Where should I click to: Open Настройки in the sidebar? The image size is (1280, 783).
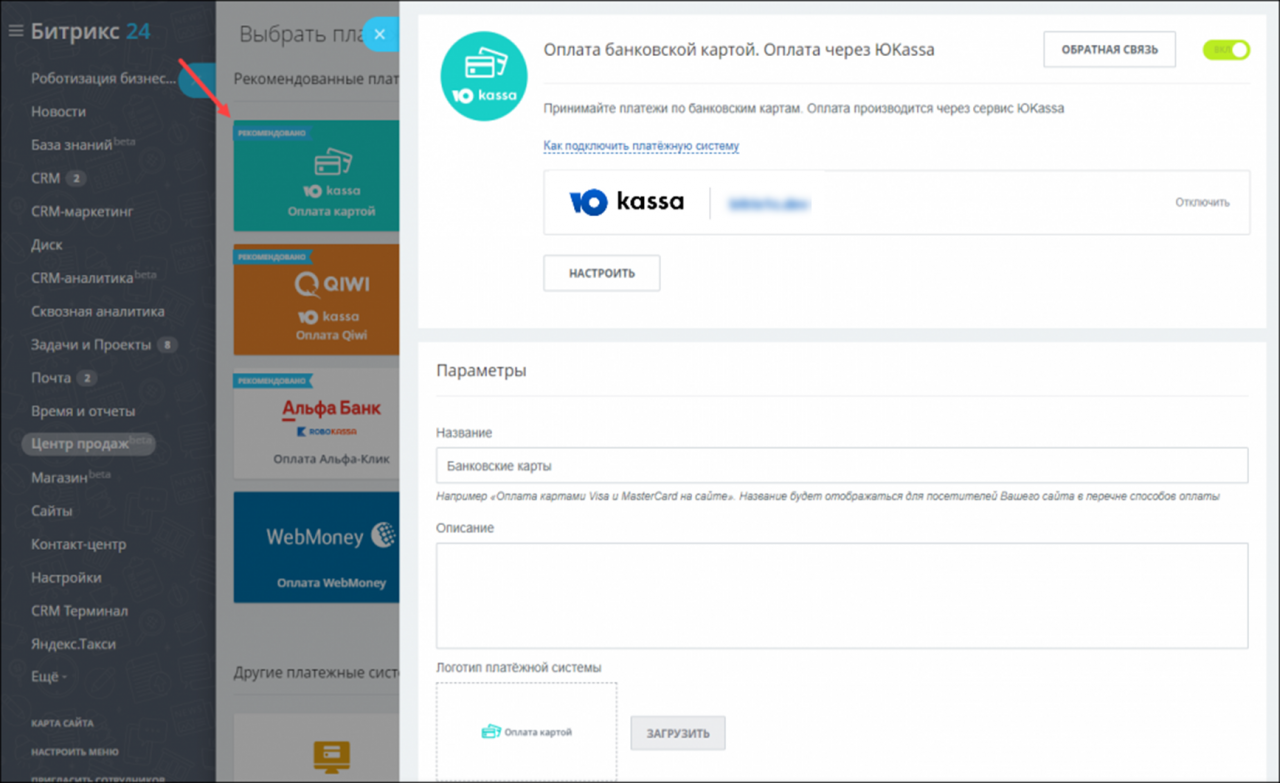click(66, 578)
